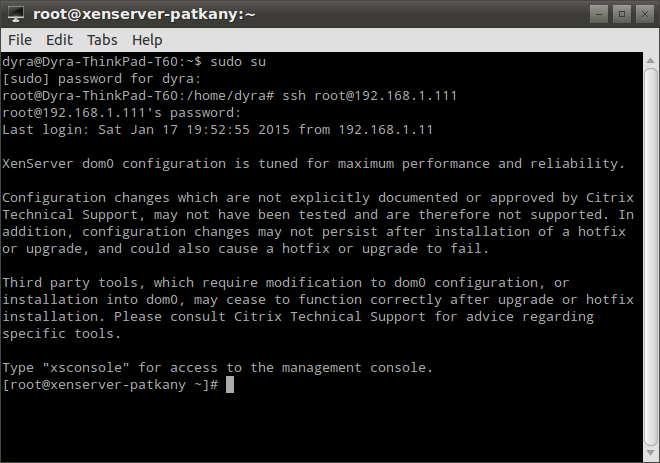The image size is (660, 463).
Task: Open the Help menu
Action: 147,40
